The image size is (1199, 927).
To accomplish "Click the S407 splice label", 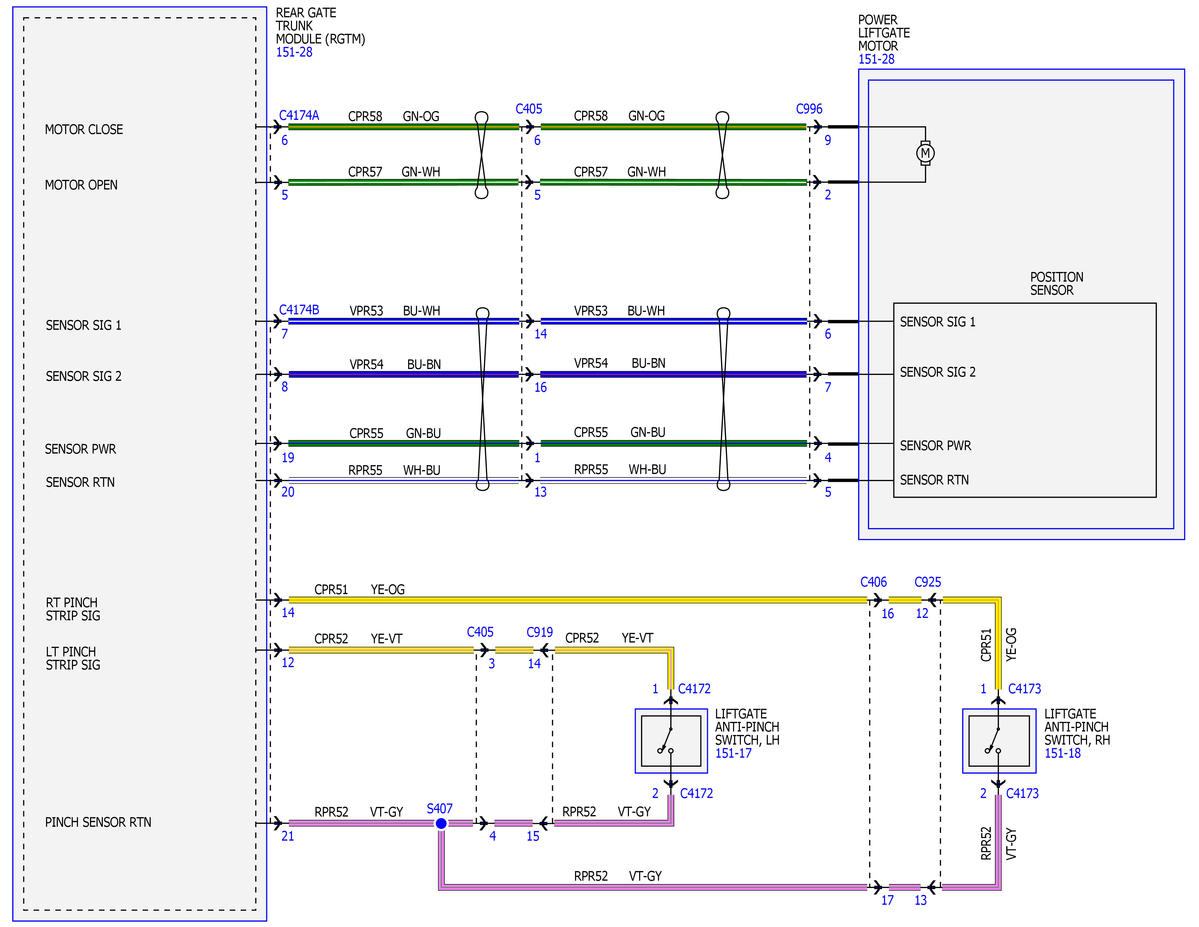I will [440, 808].
